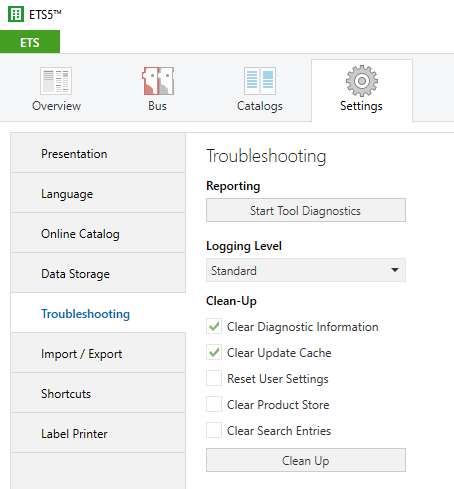Open the Catalogs book icon
Image resolution: width=454 pixels, height=489 pixels.
[260, 81]
